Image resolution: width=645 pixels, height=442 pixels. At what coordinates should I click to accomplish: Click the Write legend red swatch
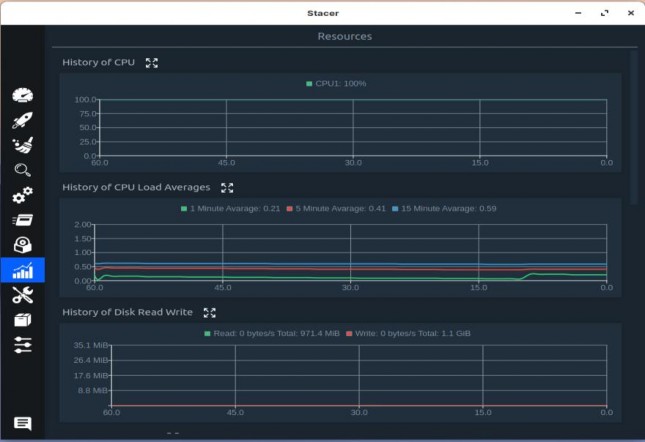(x=349, y=333)
